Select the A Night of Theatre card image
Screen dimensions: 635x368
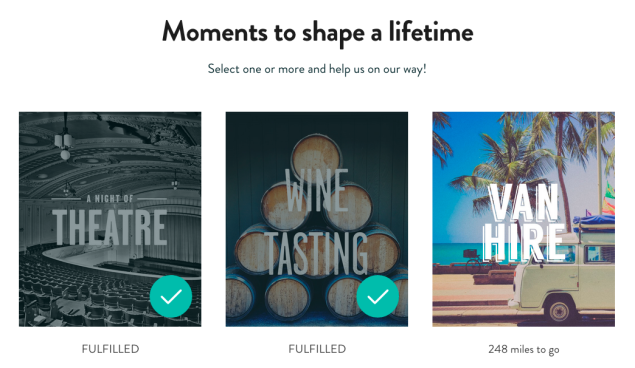point(110,219)
